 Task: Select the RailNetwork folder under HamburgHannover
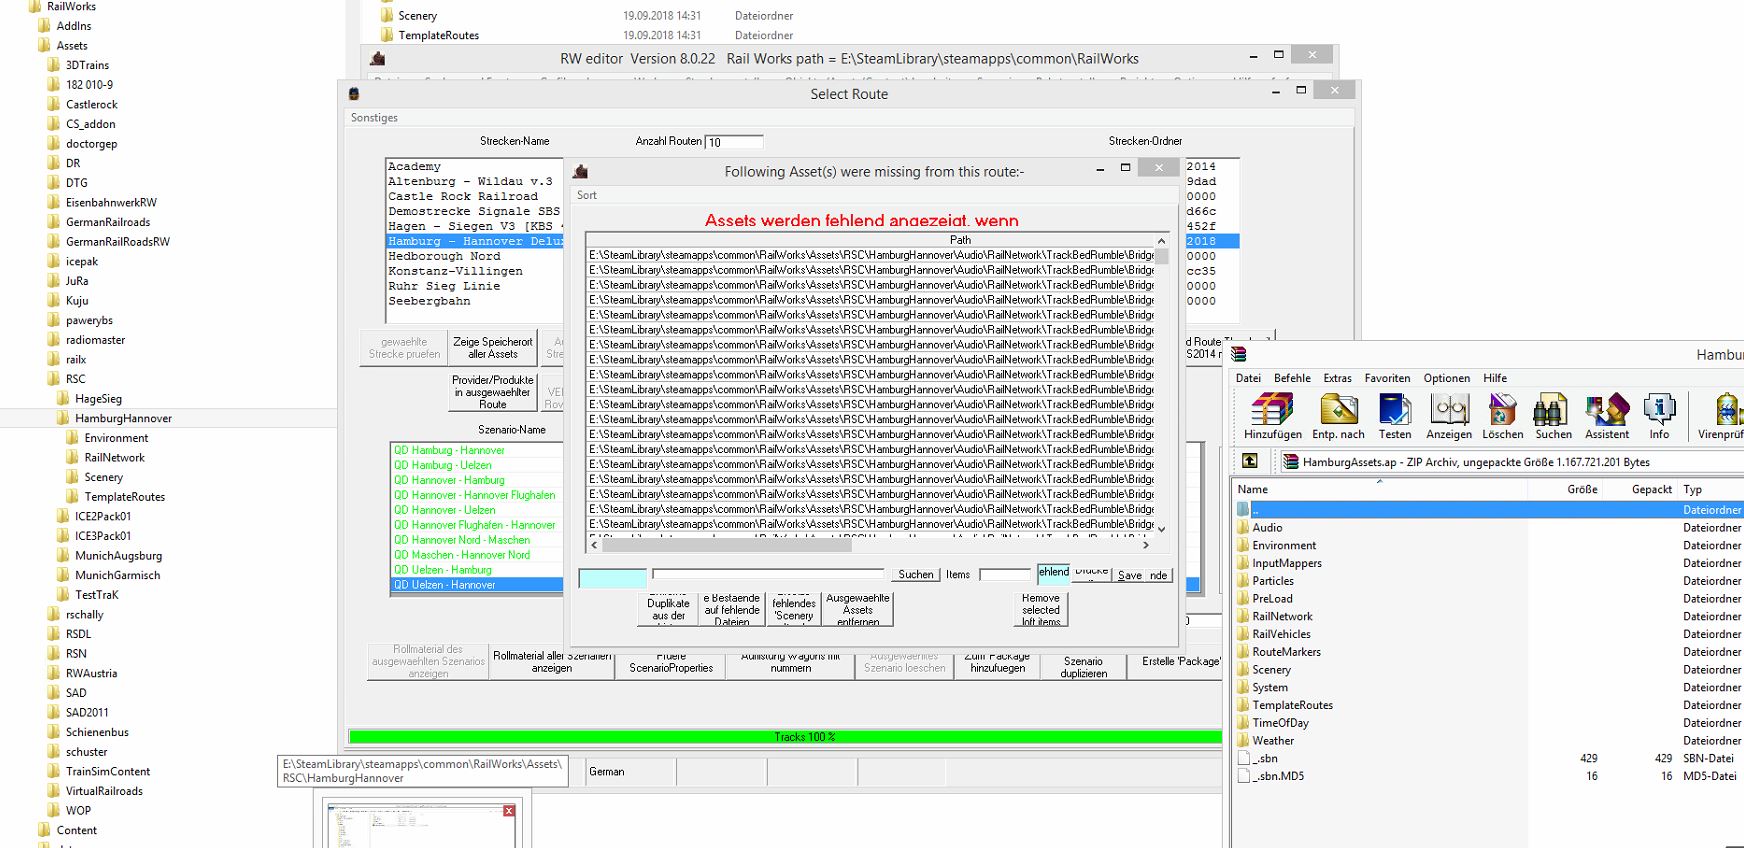114,457
